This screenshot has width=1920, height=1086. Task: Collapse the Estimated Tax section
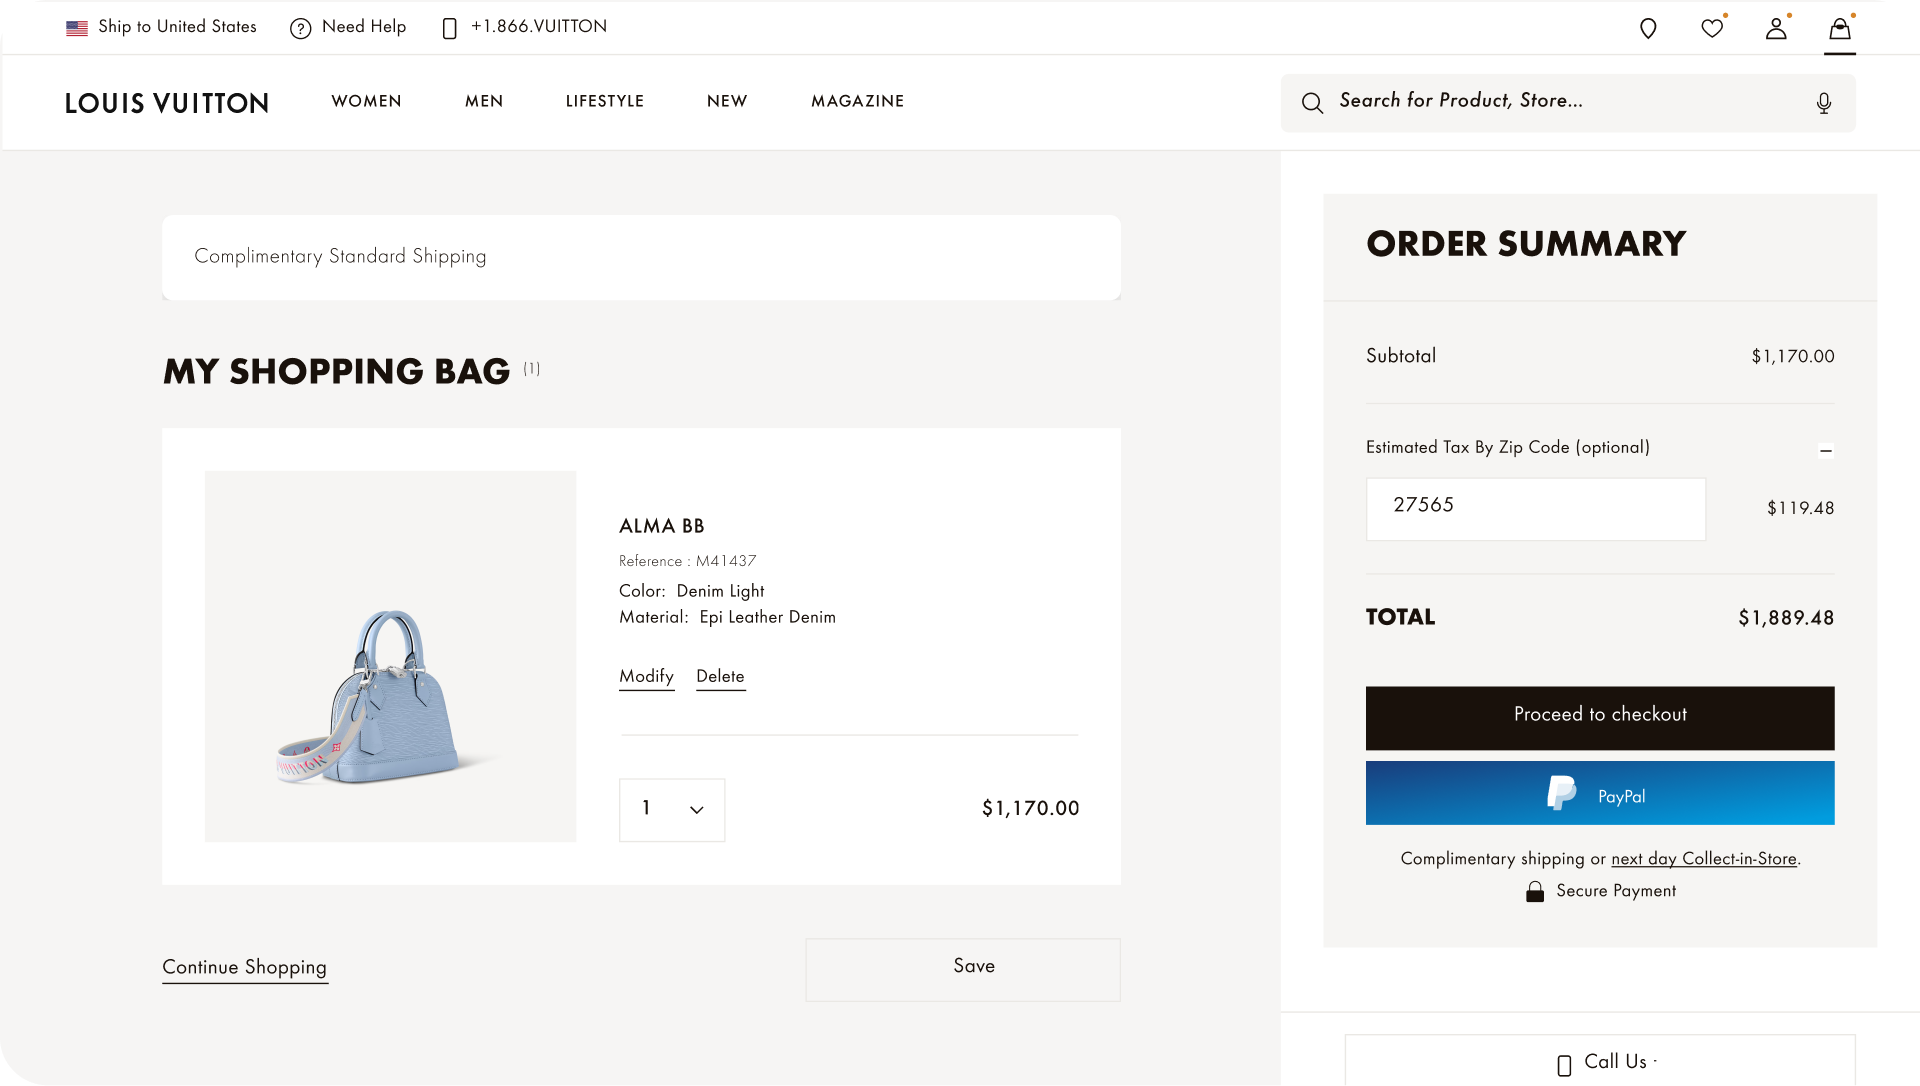pyautogui.click(x=1825, y=451)
